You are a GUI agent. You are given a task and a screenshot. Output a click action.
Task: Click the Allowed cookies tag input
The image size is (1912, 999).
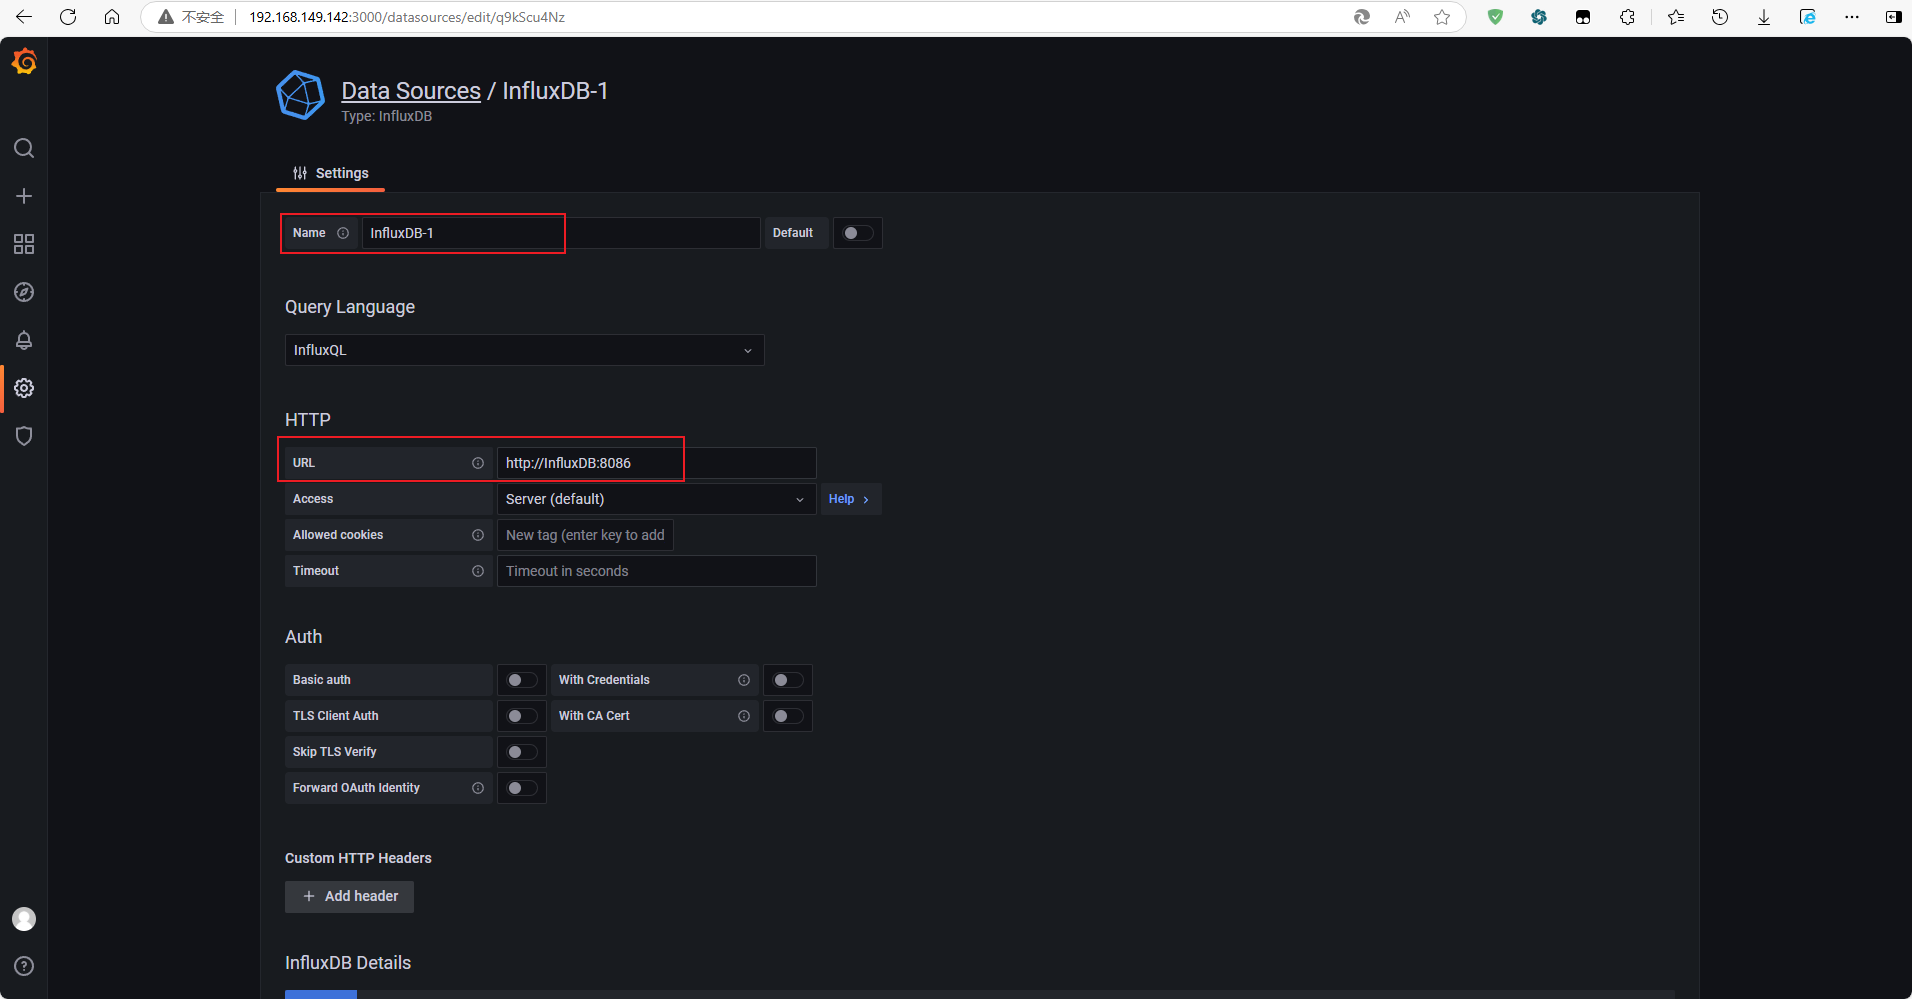[585, 535]
